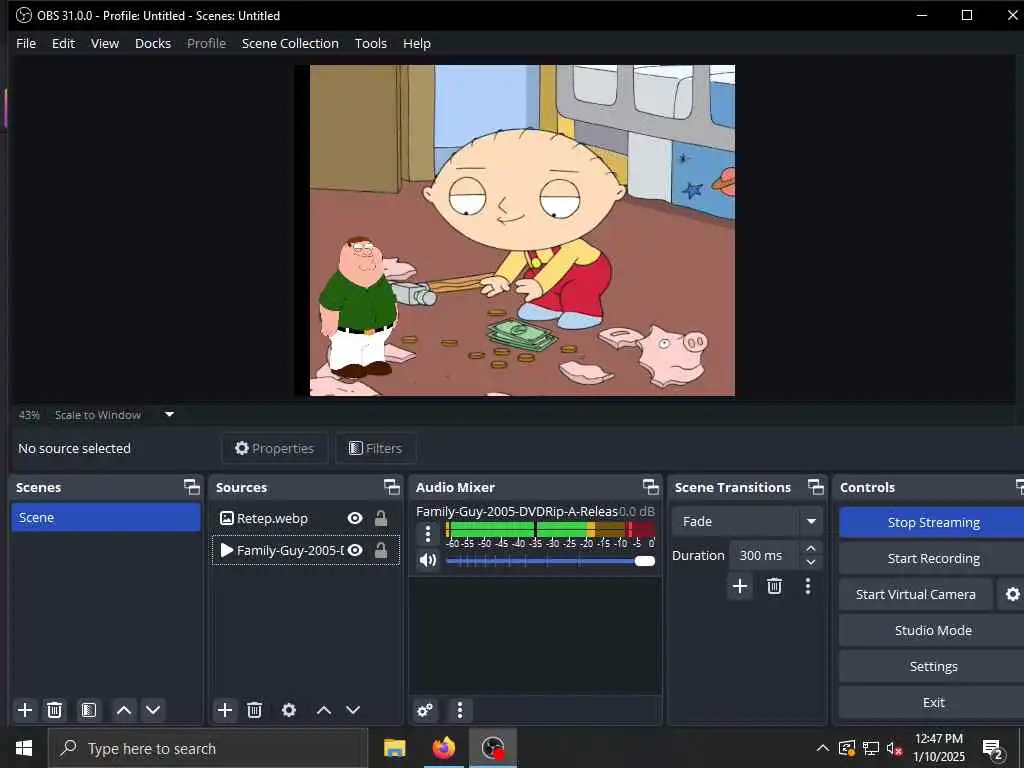Hide the Retep.webp source

tap(355, 519)
